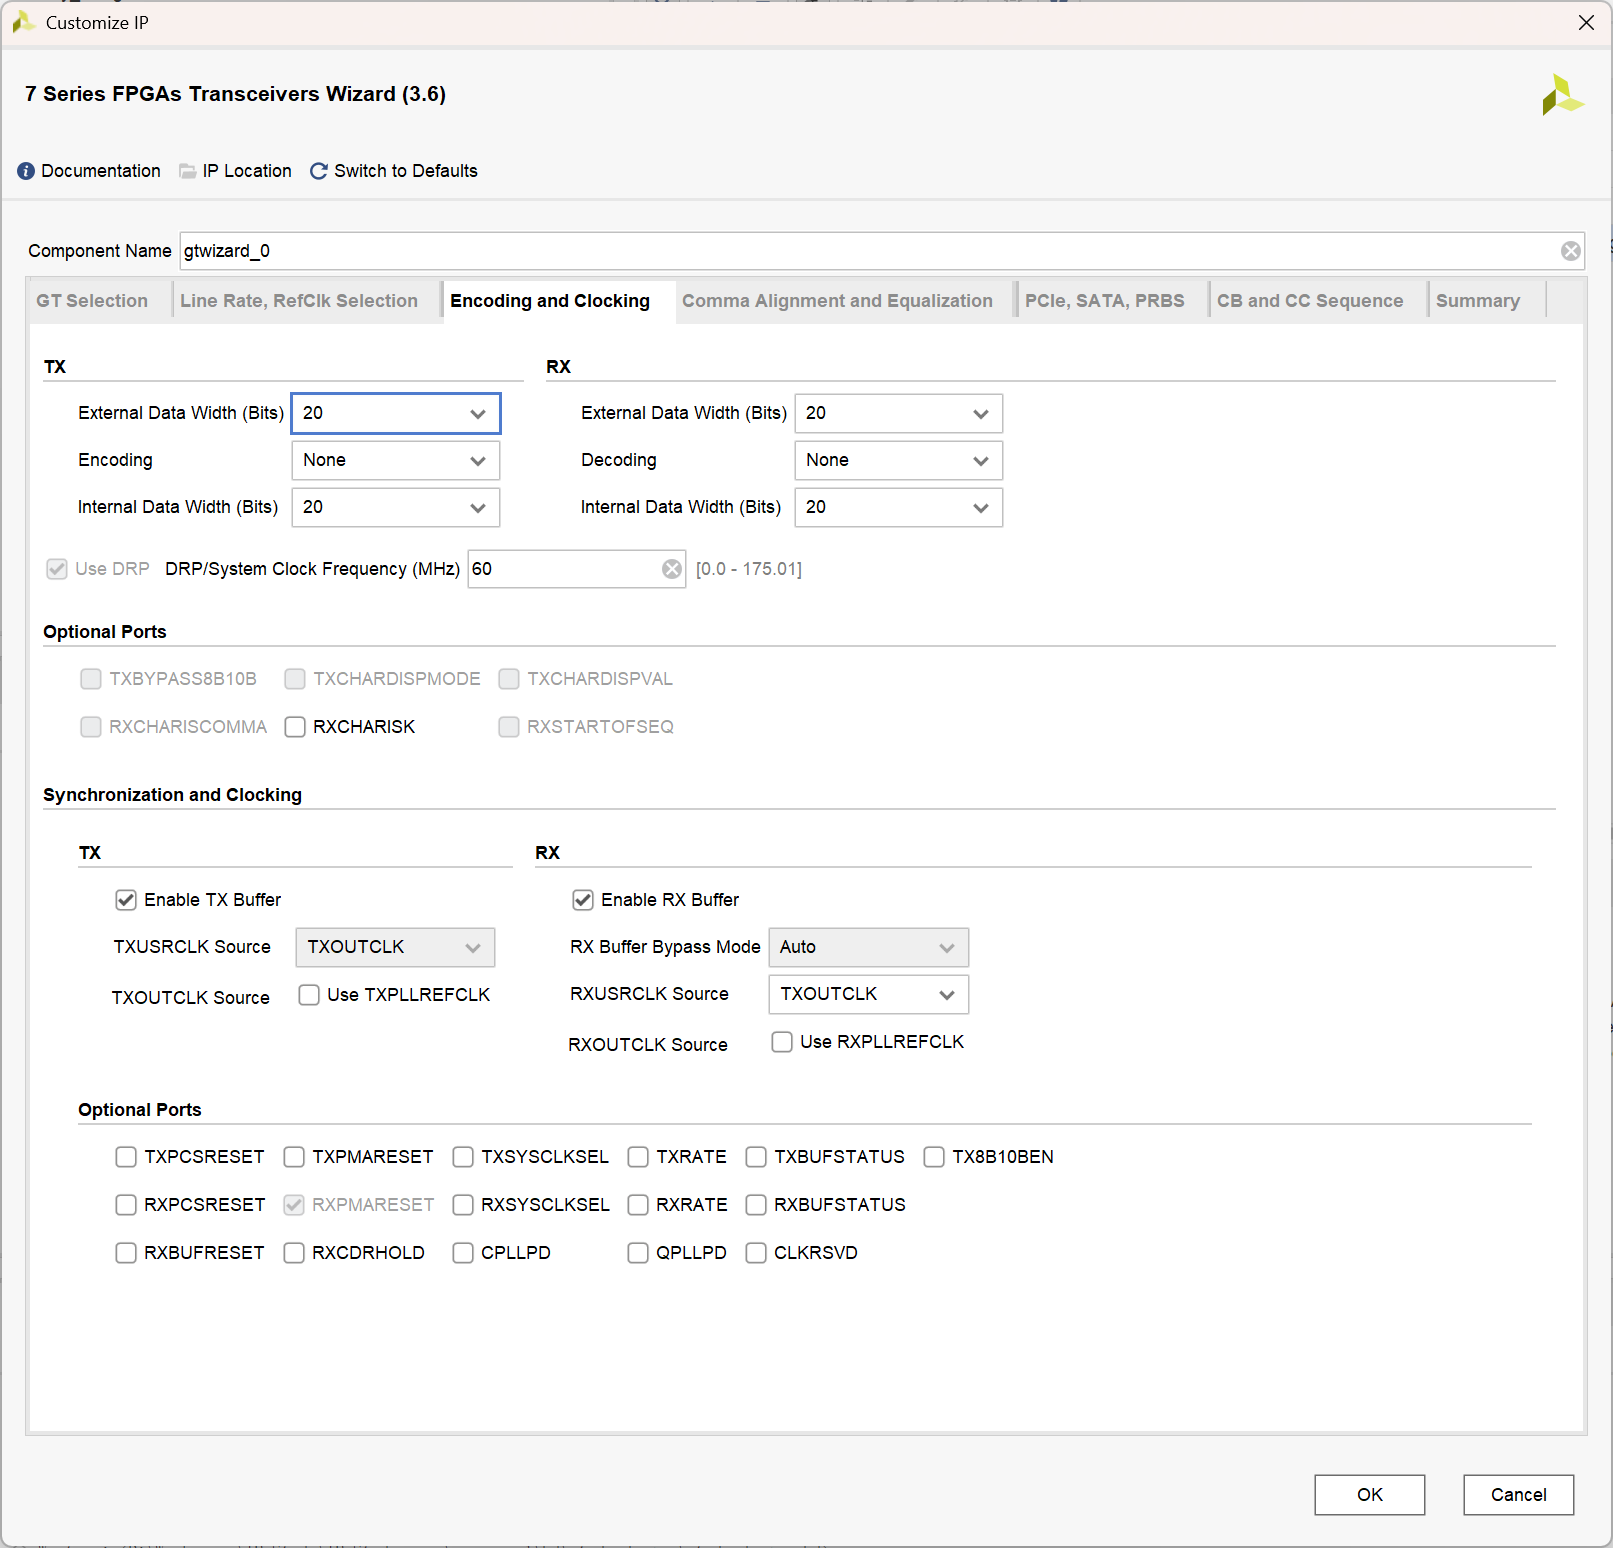Image resolution: width=1613 pixels, height=1548 pixels.
Task: Switch to the GT Selection tab
Action: tap(92, 301)
